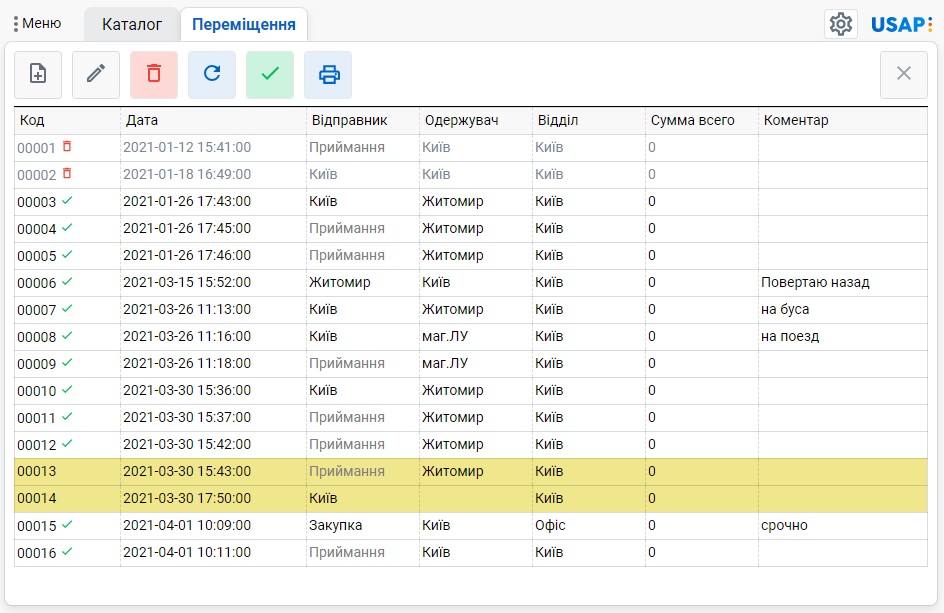
Task: Click the comment 'срочно'
Action: [784, 526]
